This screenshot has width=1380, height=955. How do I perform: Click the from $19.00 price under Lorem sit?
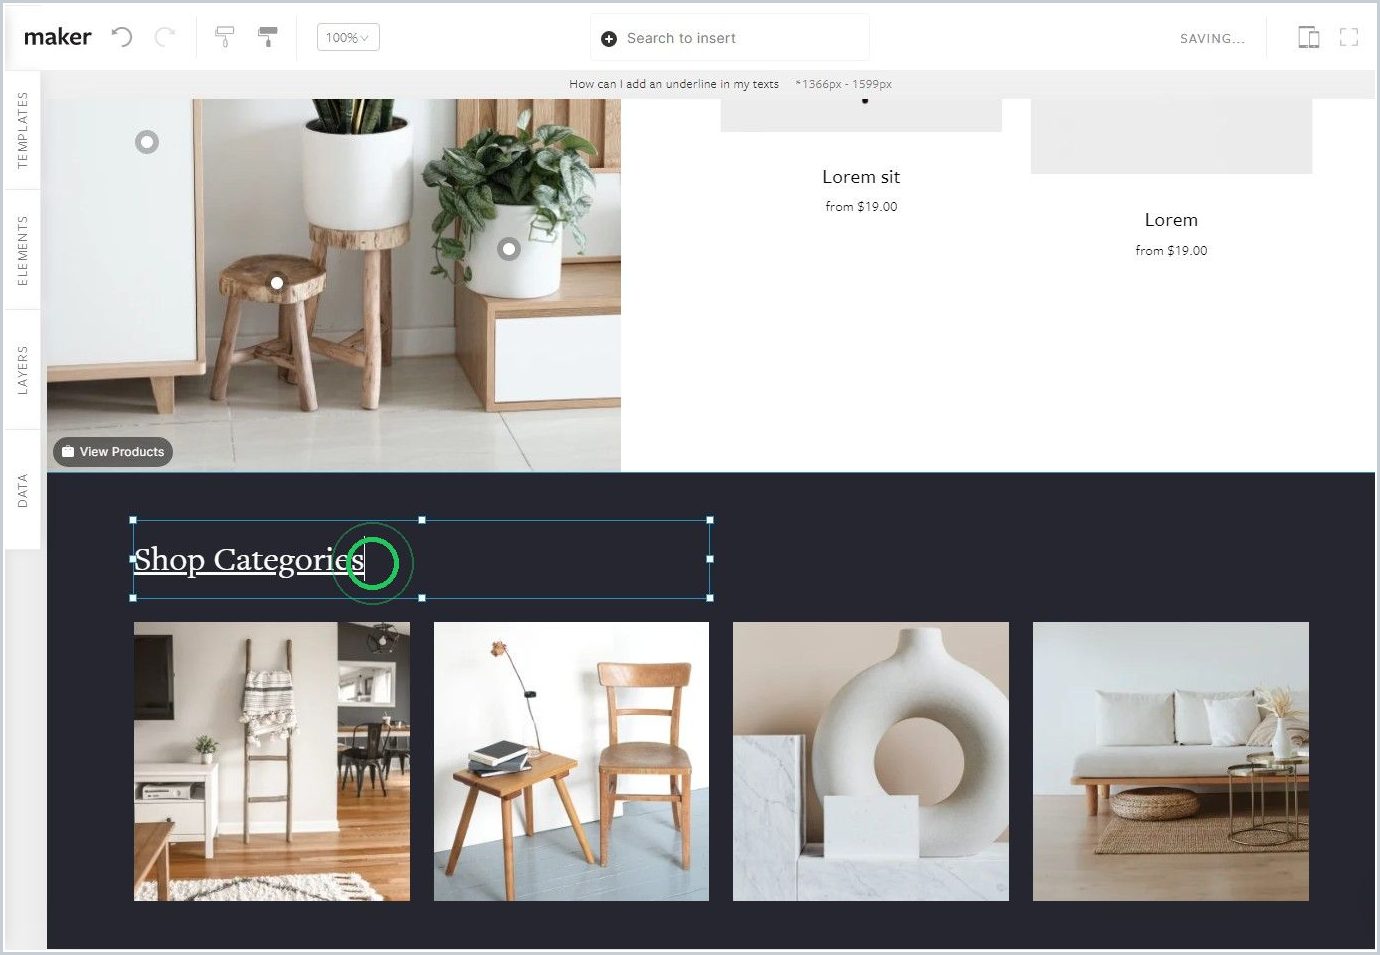coord(861,207)
